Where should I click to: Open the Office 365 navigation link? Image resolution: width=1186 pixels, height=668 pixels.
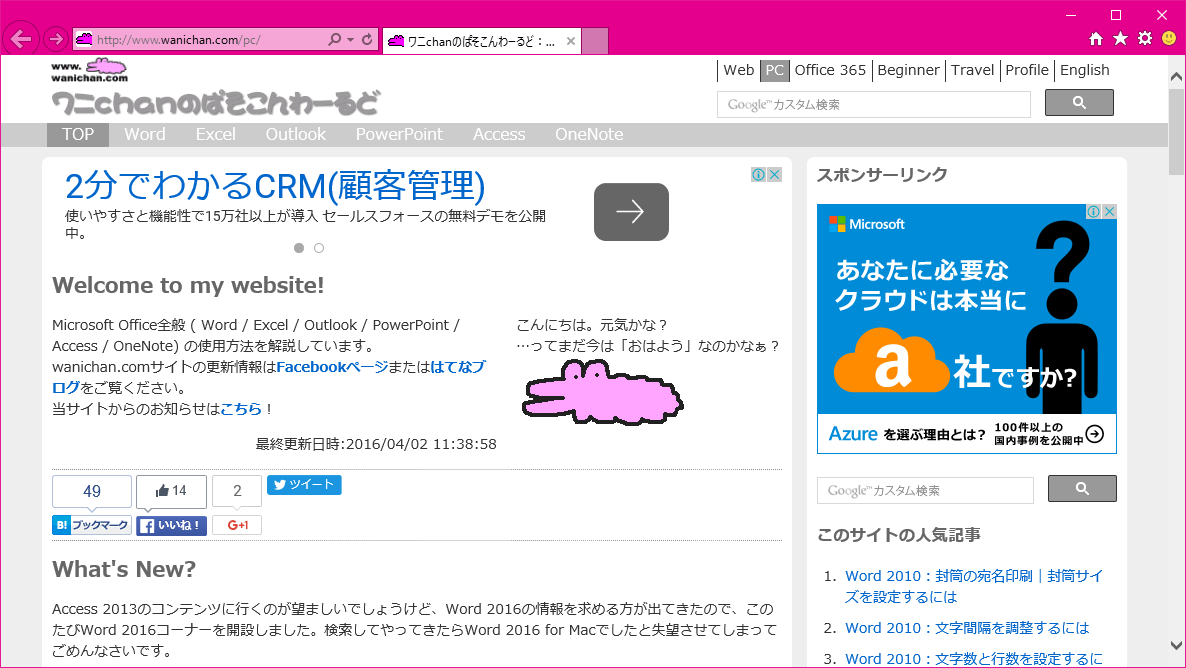point(830,70)
